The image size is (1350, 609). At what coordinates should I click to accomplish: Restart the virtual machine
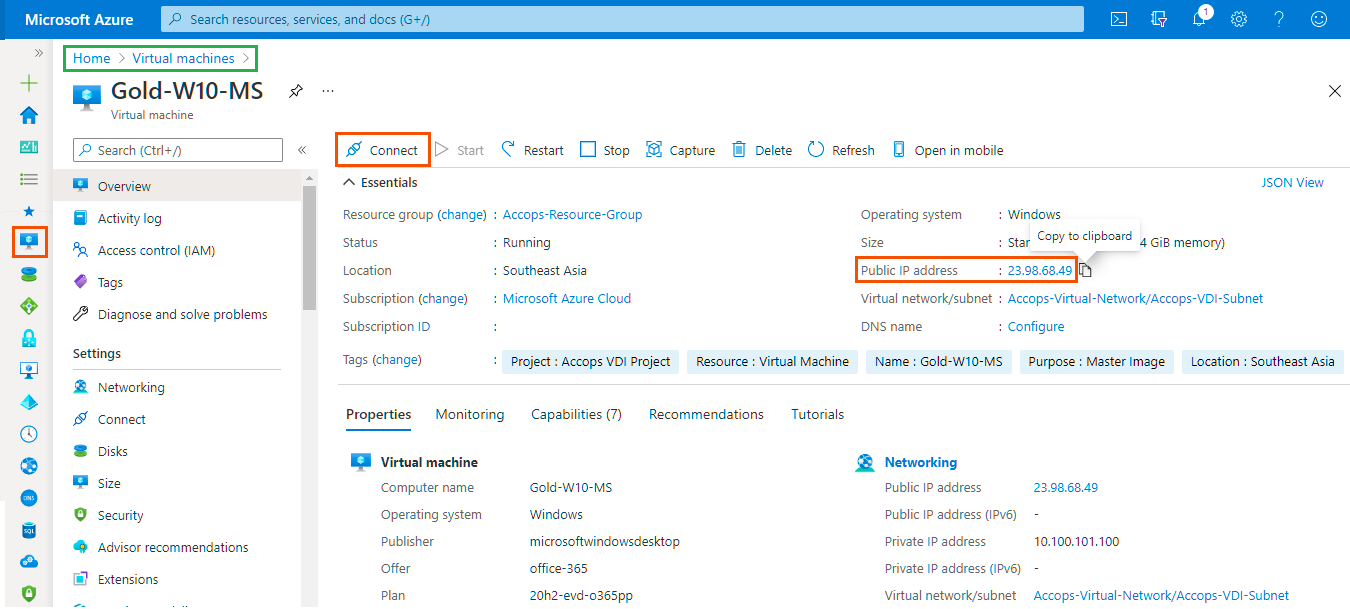point(532,150)
